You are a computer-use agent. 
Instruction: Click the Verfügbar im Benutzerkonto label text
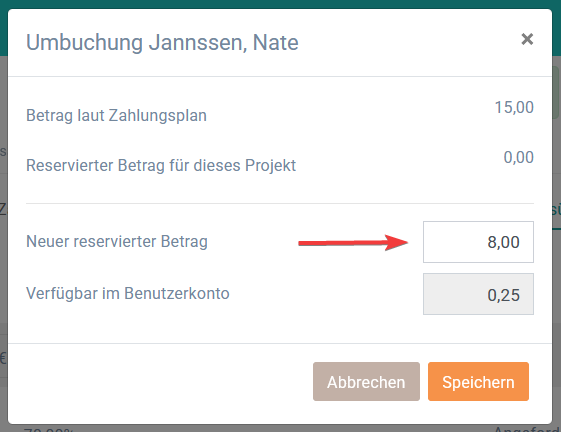coord(128,293)
